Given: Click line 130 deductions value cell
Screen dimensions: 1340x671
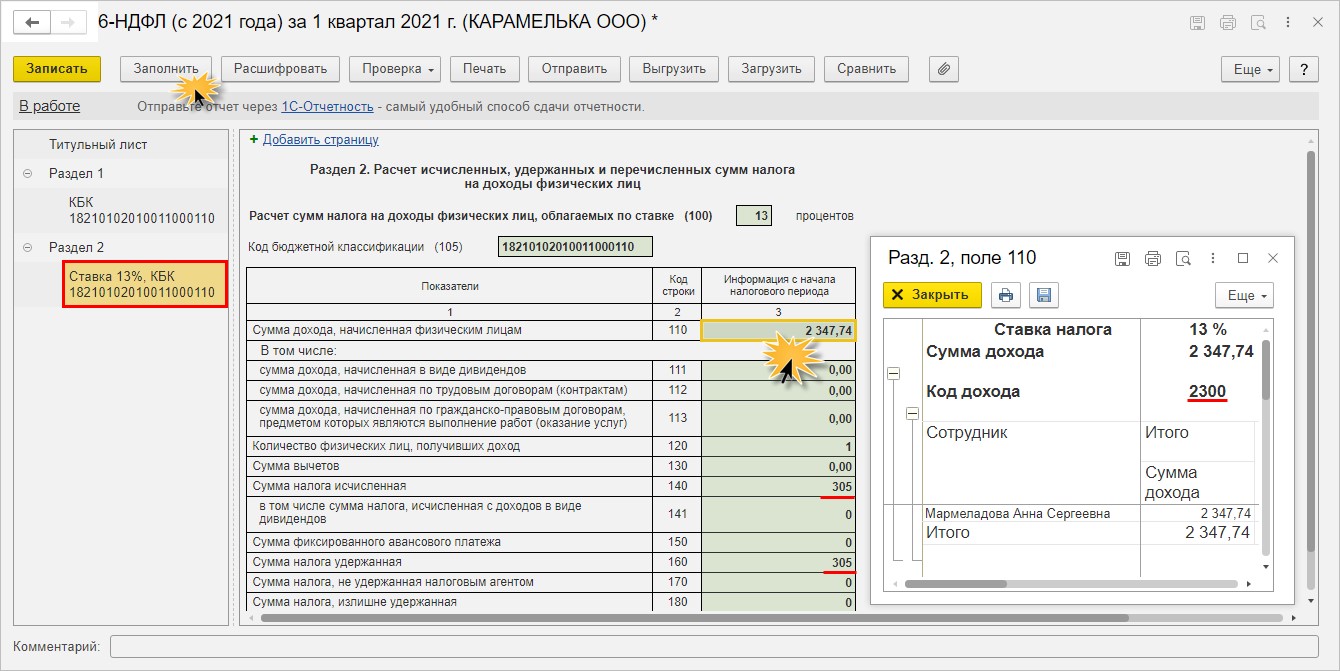Looking at the screenshot, I should pos(779,466).
